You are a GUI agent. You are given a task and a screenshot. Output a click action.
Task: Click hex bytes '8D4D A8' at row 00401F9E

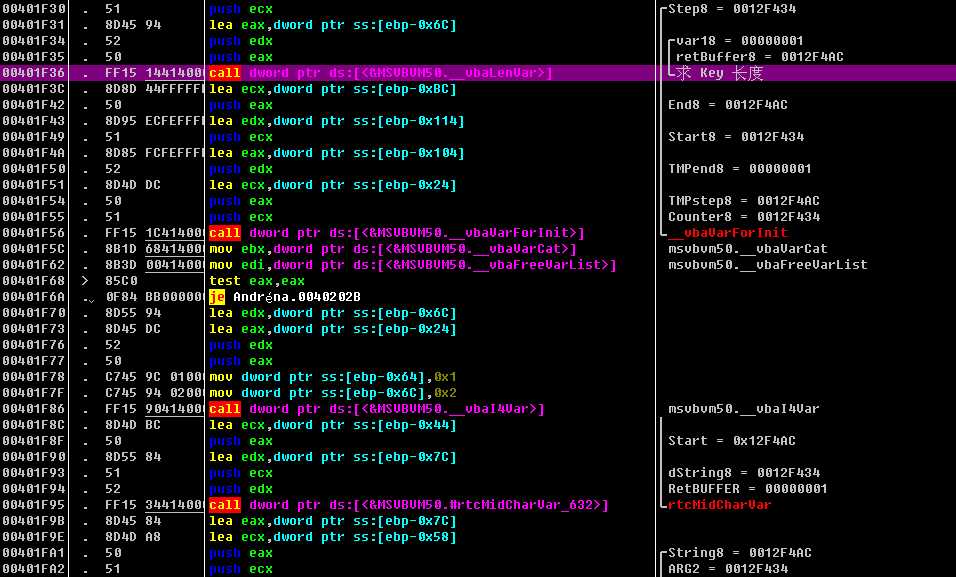point(133,537)
